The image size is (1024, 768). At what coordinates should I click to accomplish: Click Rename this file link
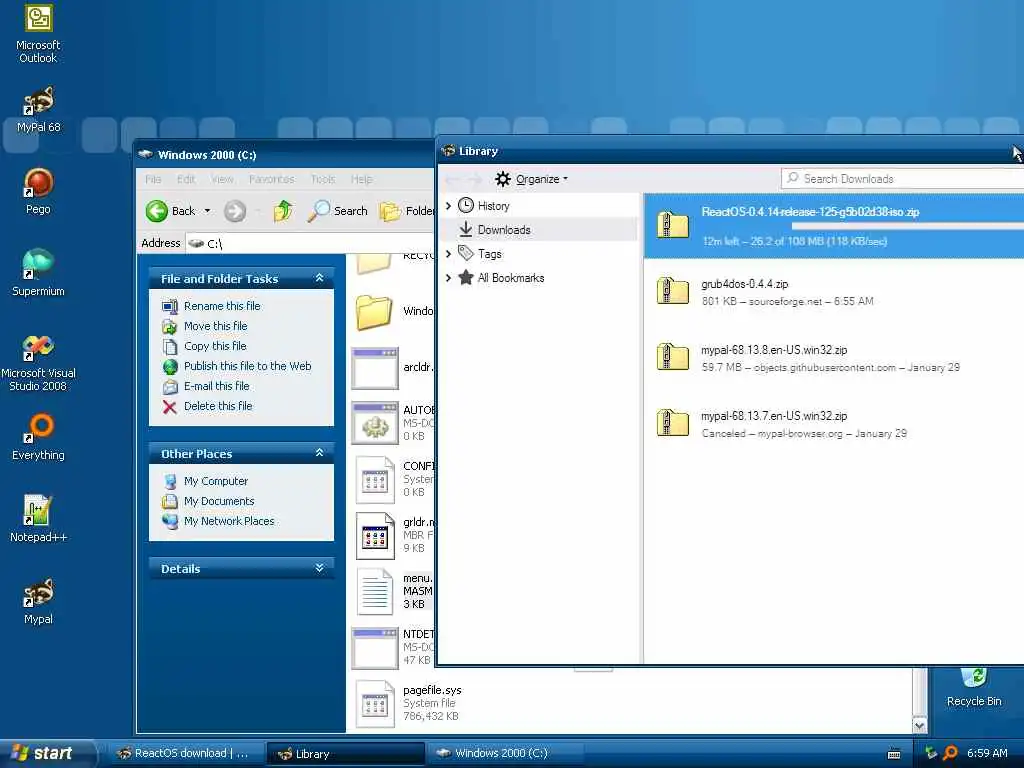222,306
